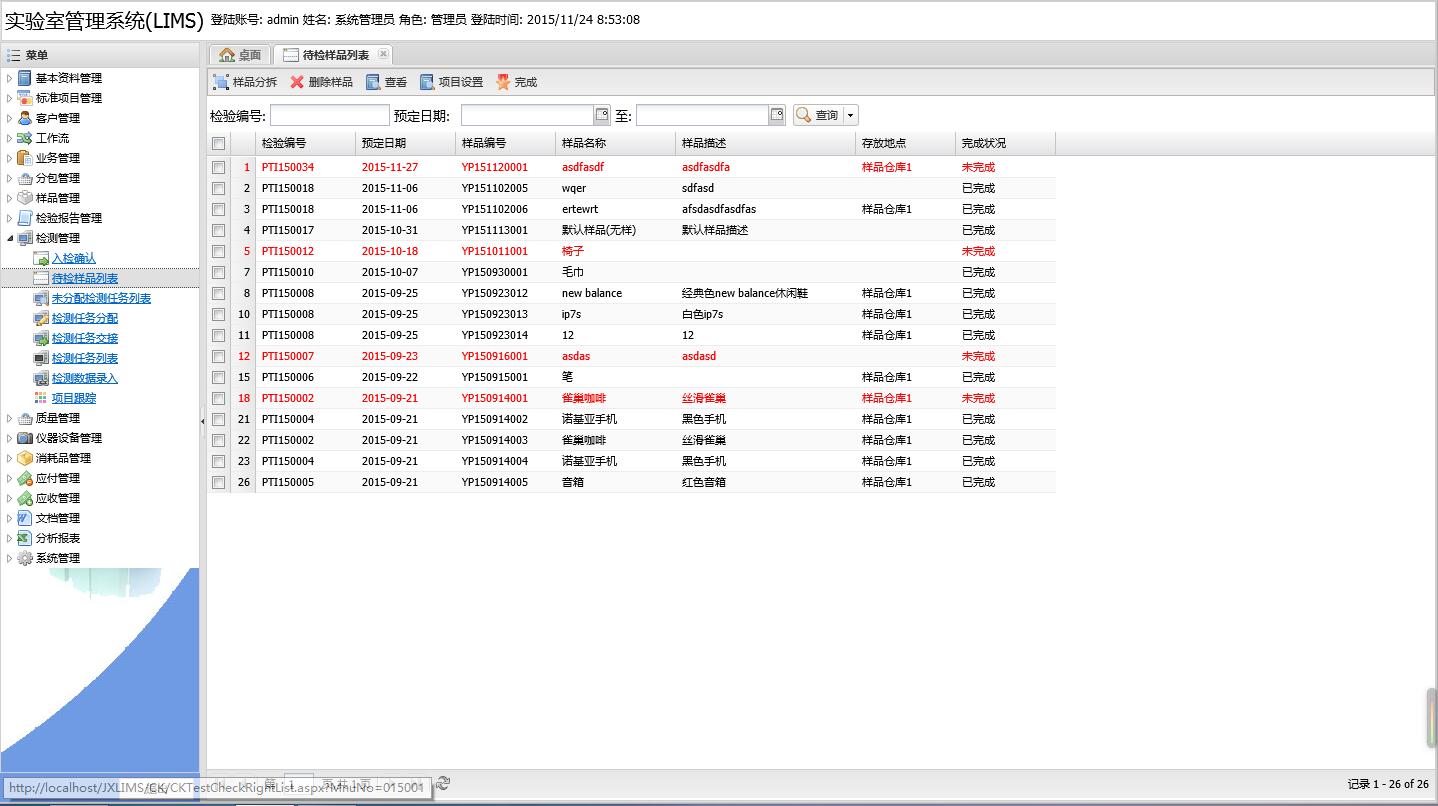Click the 完成 complete toolbar icon
Viewport: 1438px width, 806px height.
[x=503, y=82]
